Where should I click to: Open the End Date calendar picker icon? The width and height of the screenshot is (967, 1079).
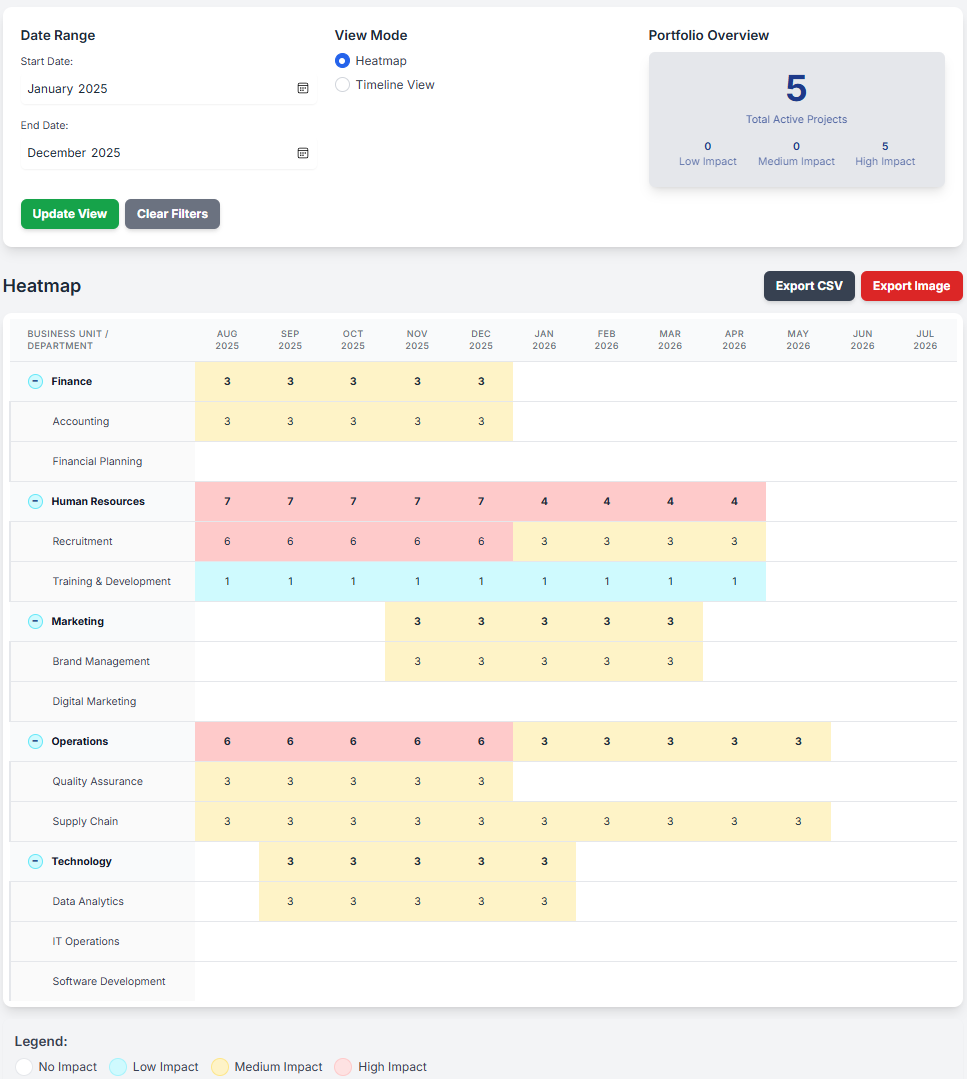click(303, 153)
